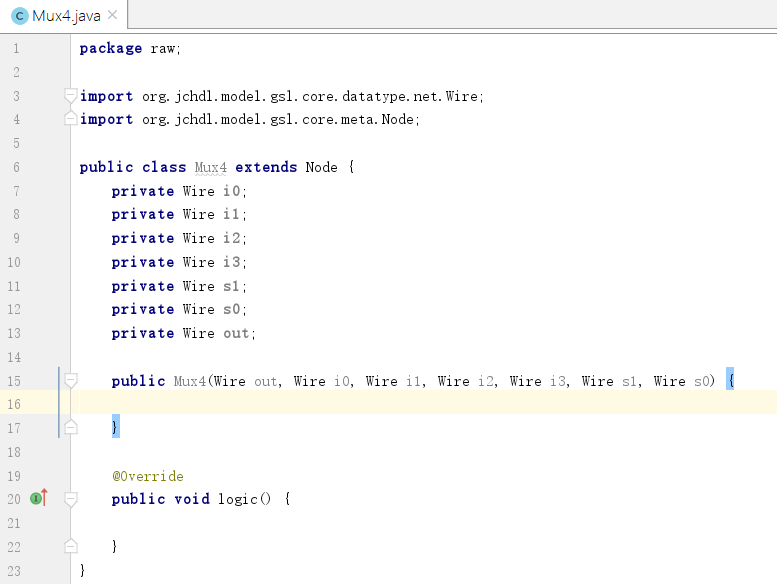Click the fold end marker at line 4

(x=70, y=120)
